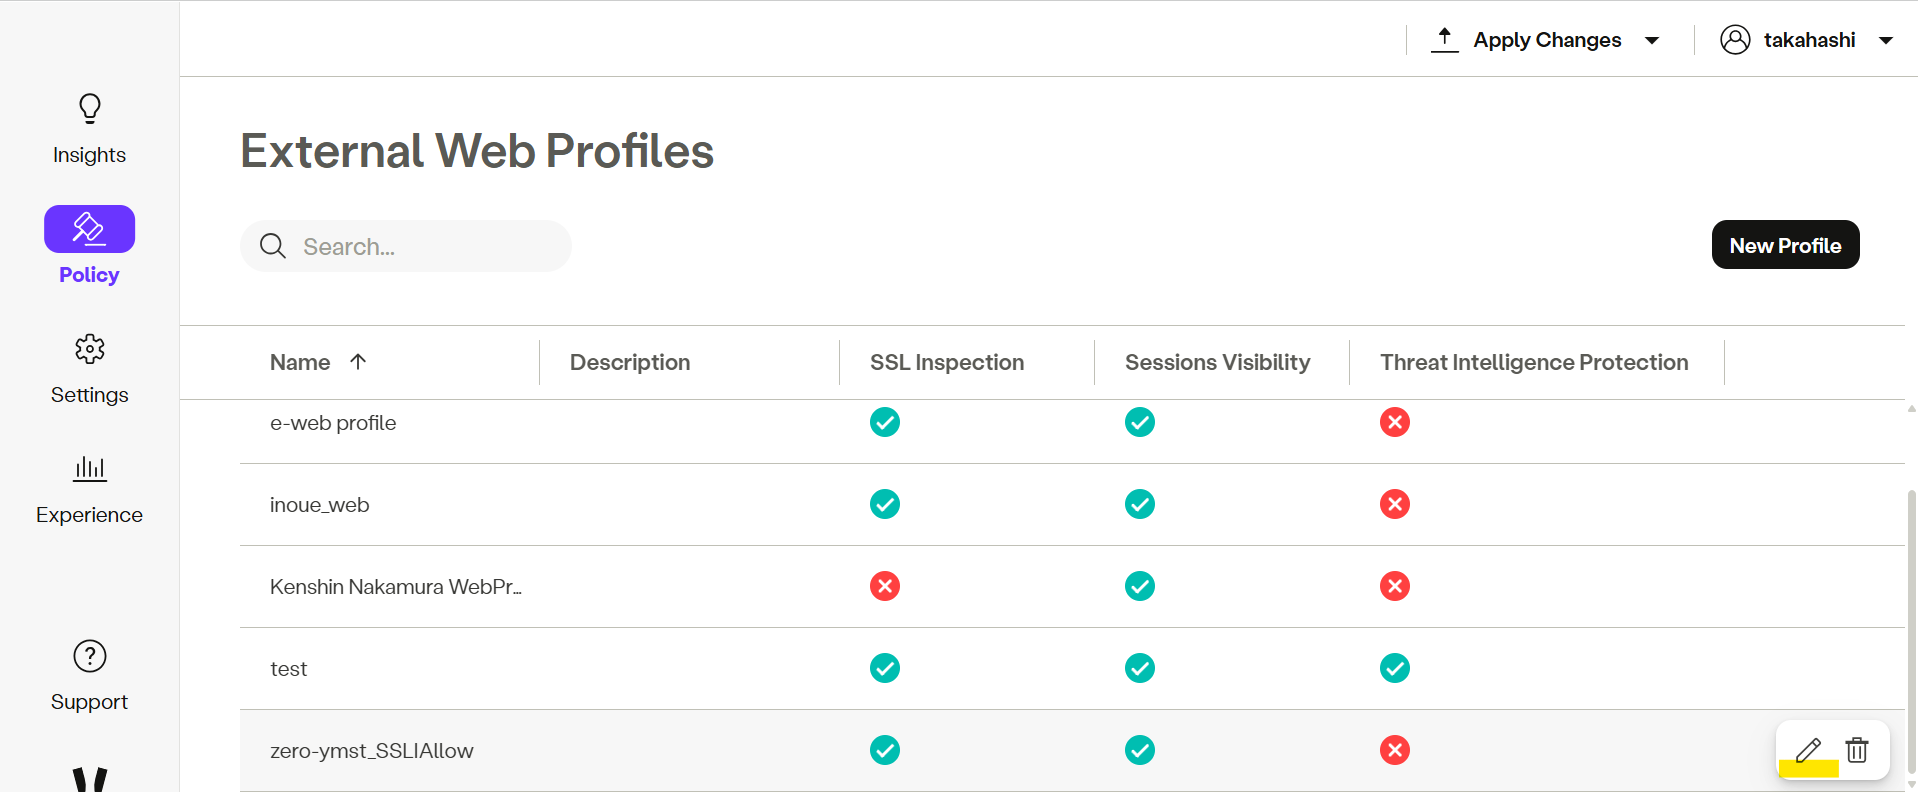Image resolution: width=1918 pixels, height=792 pixels.
Task: Click the takahashi user avatar icon
Action: coord(1735,40)
